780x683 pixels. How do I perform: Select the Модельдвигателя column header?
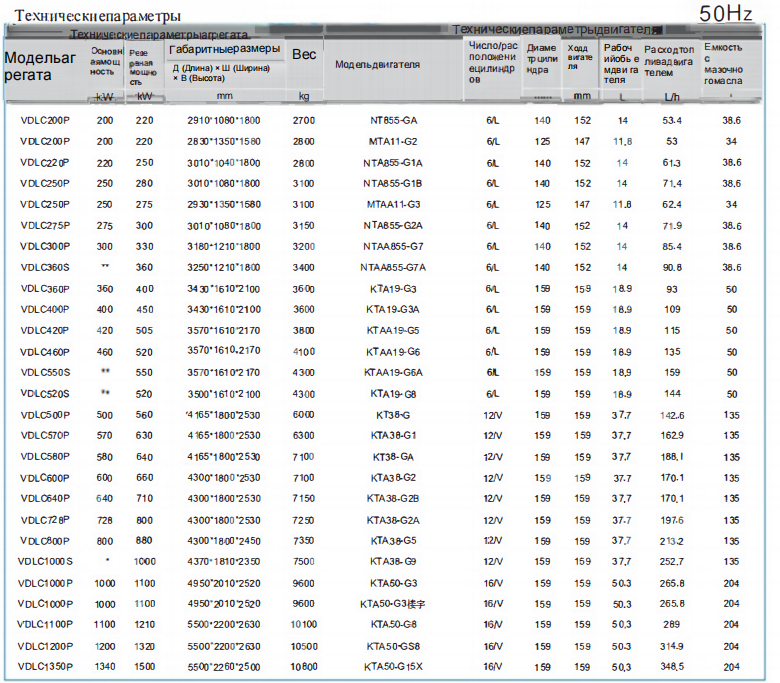tap(377, 65)
